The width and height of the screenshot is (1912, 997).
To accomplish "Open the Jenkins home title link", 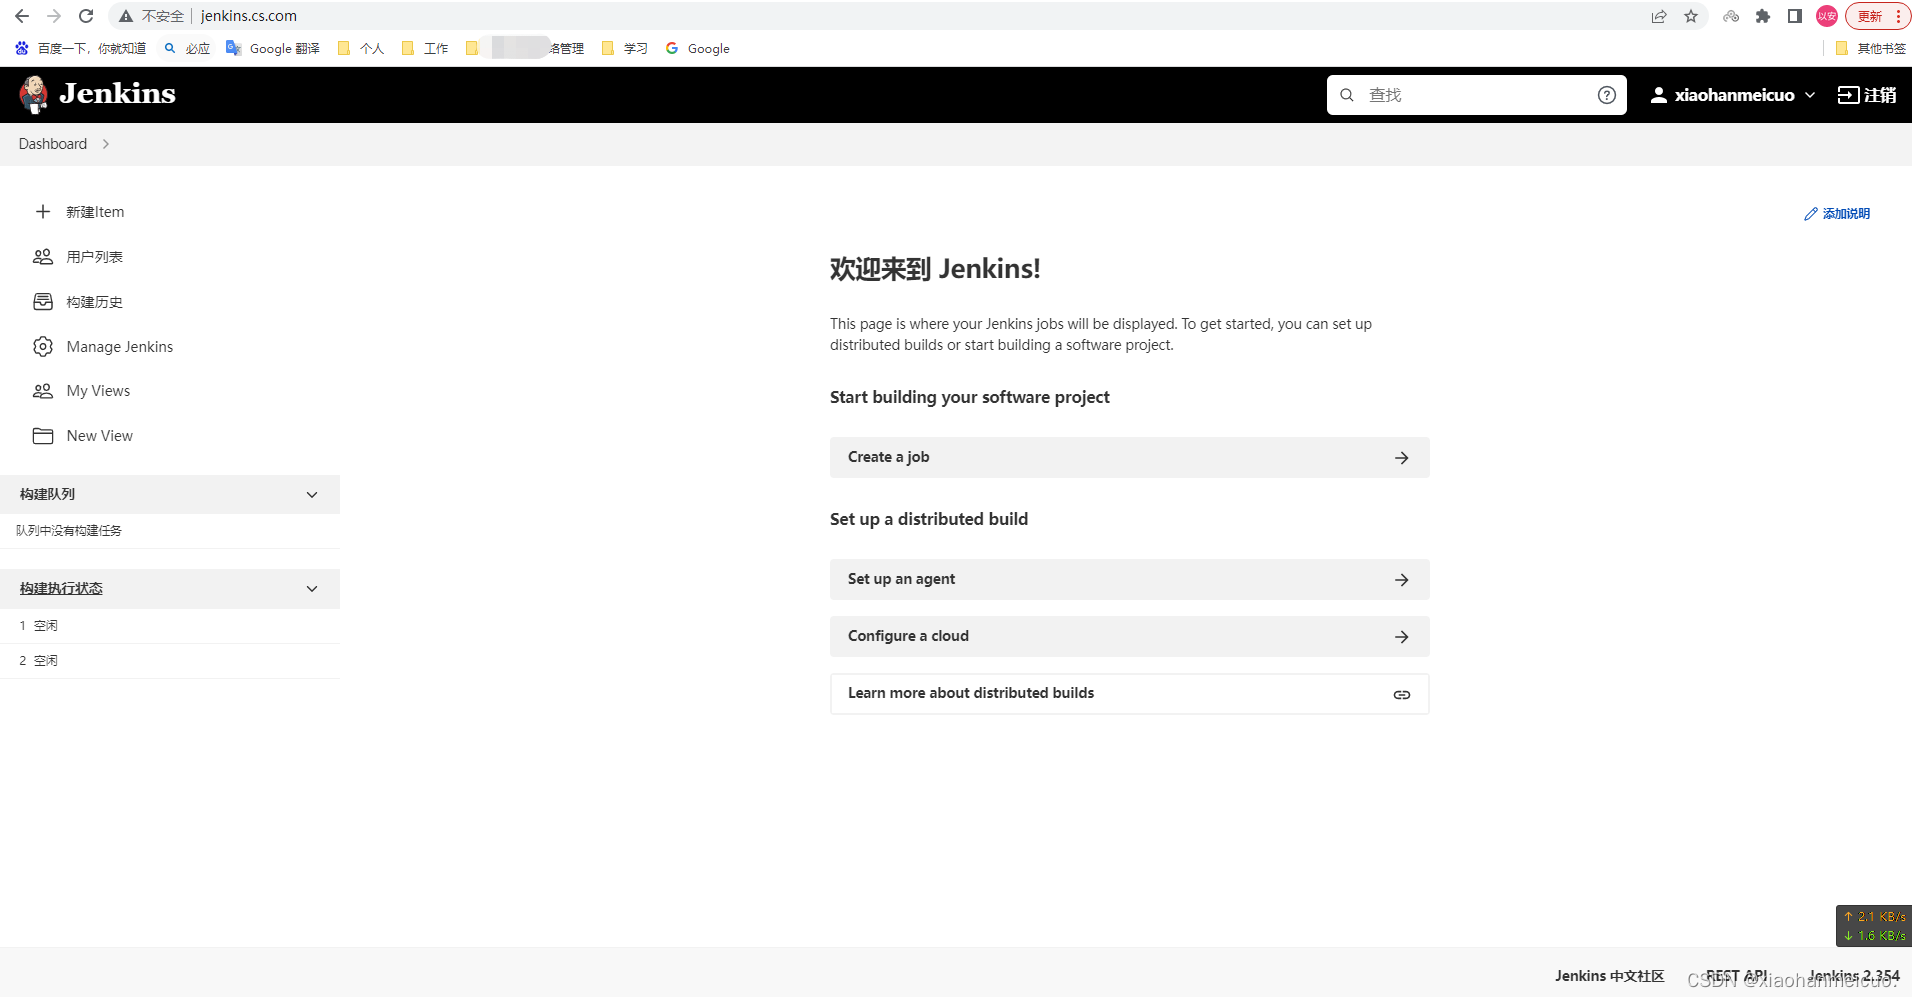I will [x=117, y=94].
